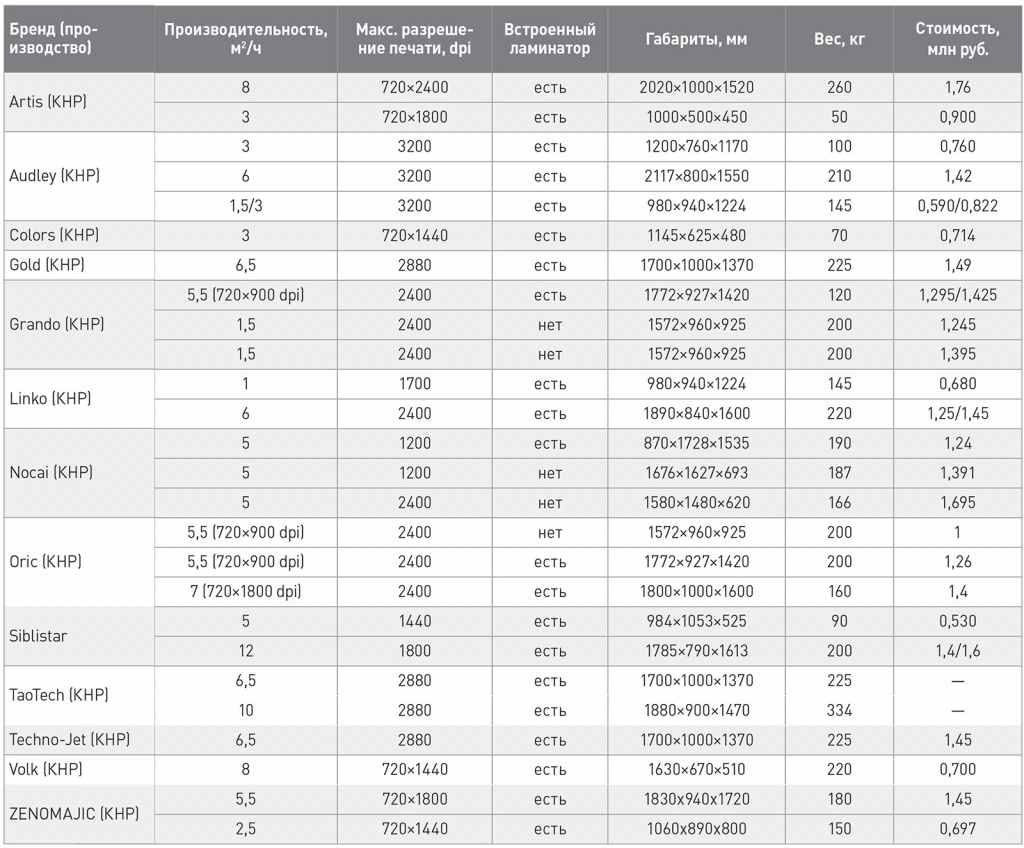Click the '2020×1000×1520' dimensions cell

tap(696, 88)
